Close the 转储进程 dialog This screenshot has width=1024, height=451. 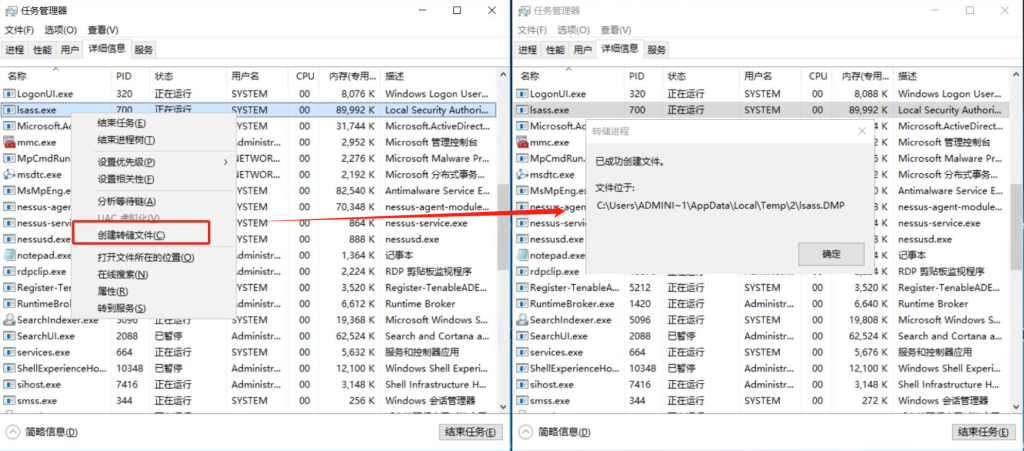[x=862, y=131]
